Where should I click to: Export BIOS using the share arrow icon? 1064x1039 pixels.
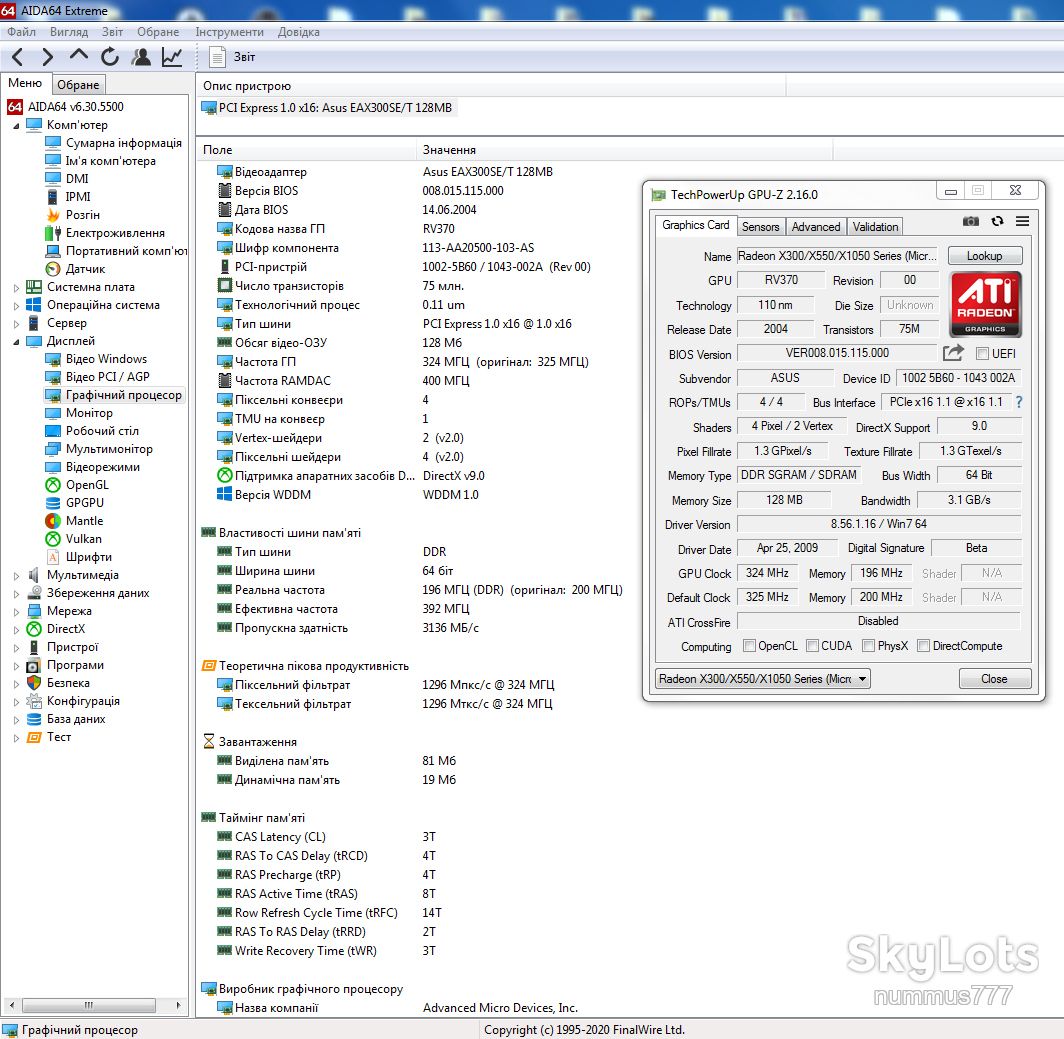coord(953,353)
